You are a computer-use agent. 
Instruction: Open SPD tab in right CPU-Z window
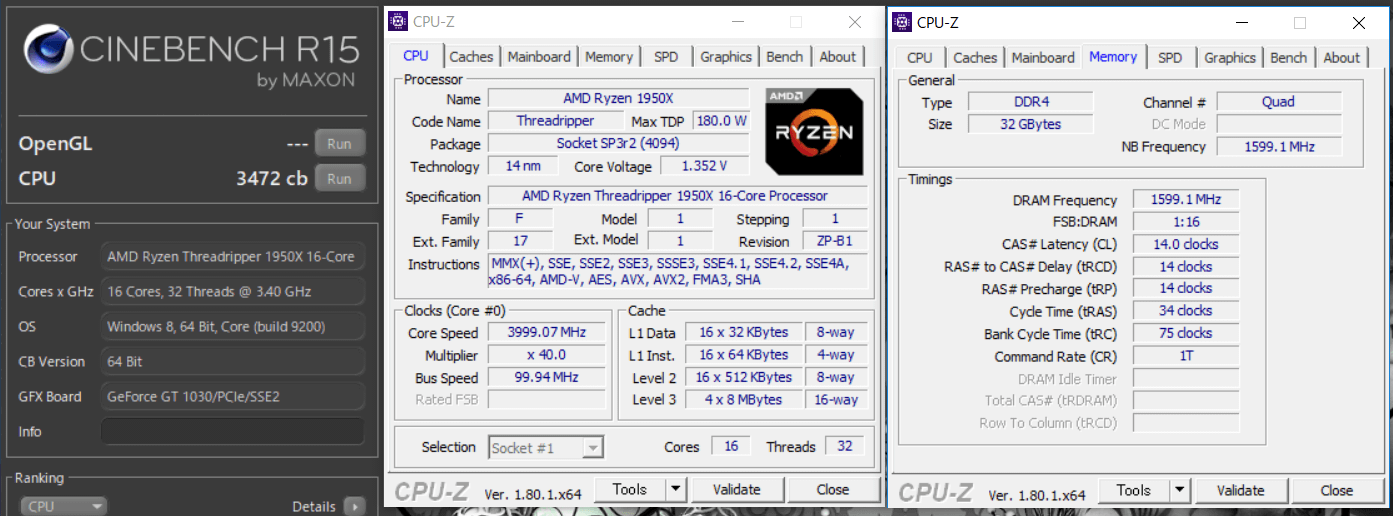(1170, 58)
